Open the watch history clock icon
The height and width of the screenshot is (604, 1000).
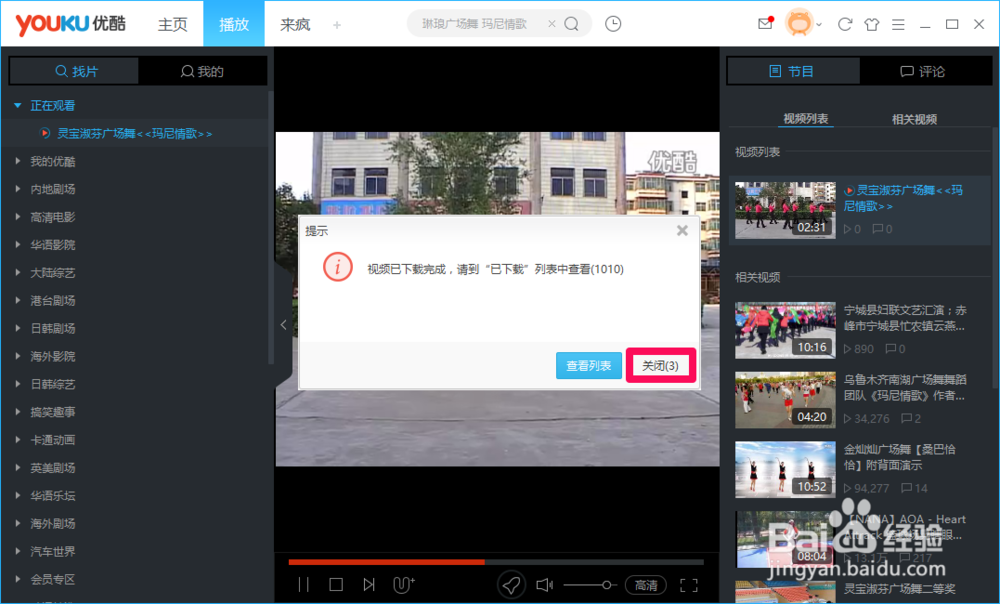pos(613,24)
